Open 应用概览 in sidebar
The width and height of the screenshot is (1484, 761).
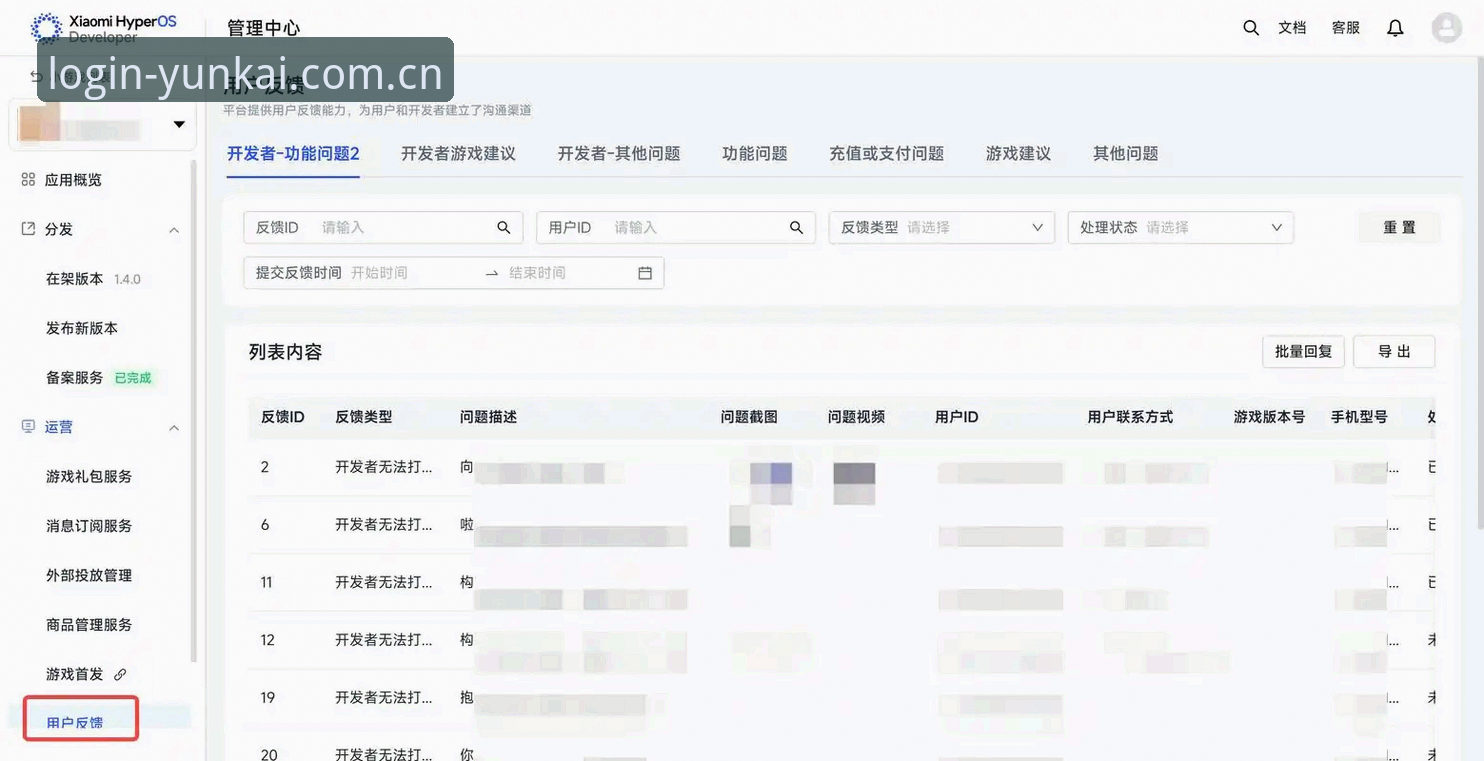pos(73,180)
